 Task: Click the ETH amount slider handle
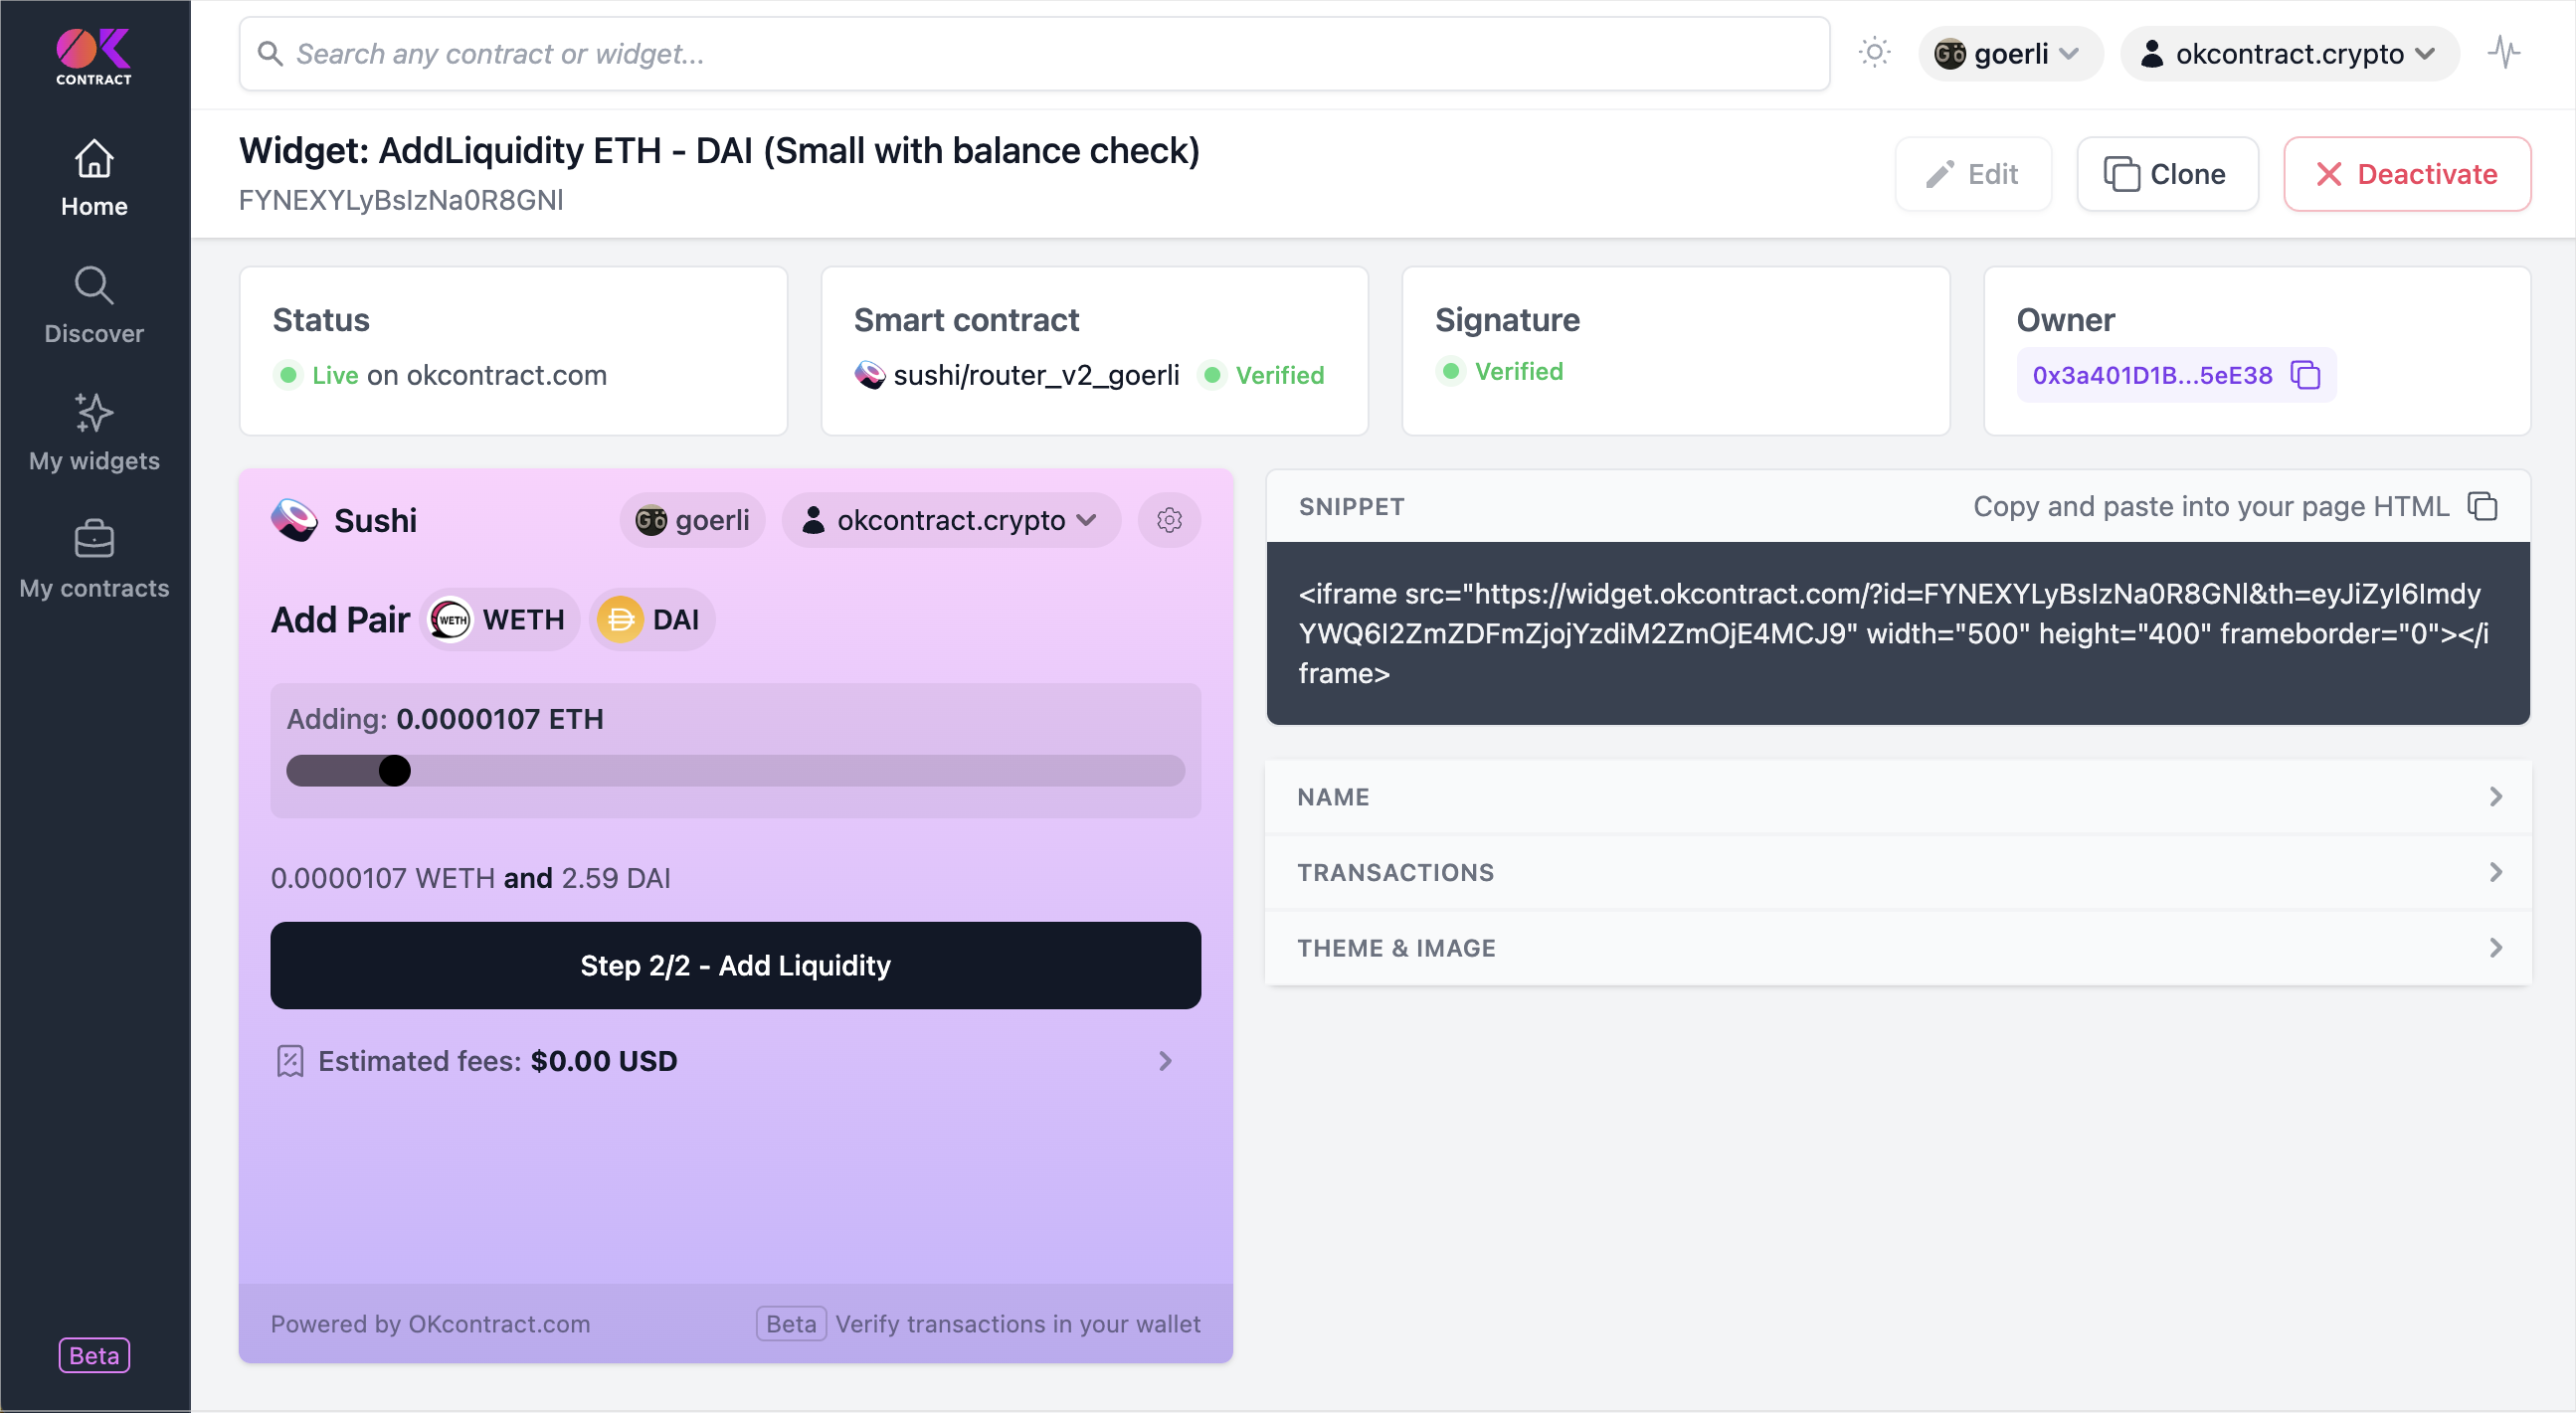tap(395, 771)
